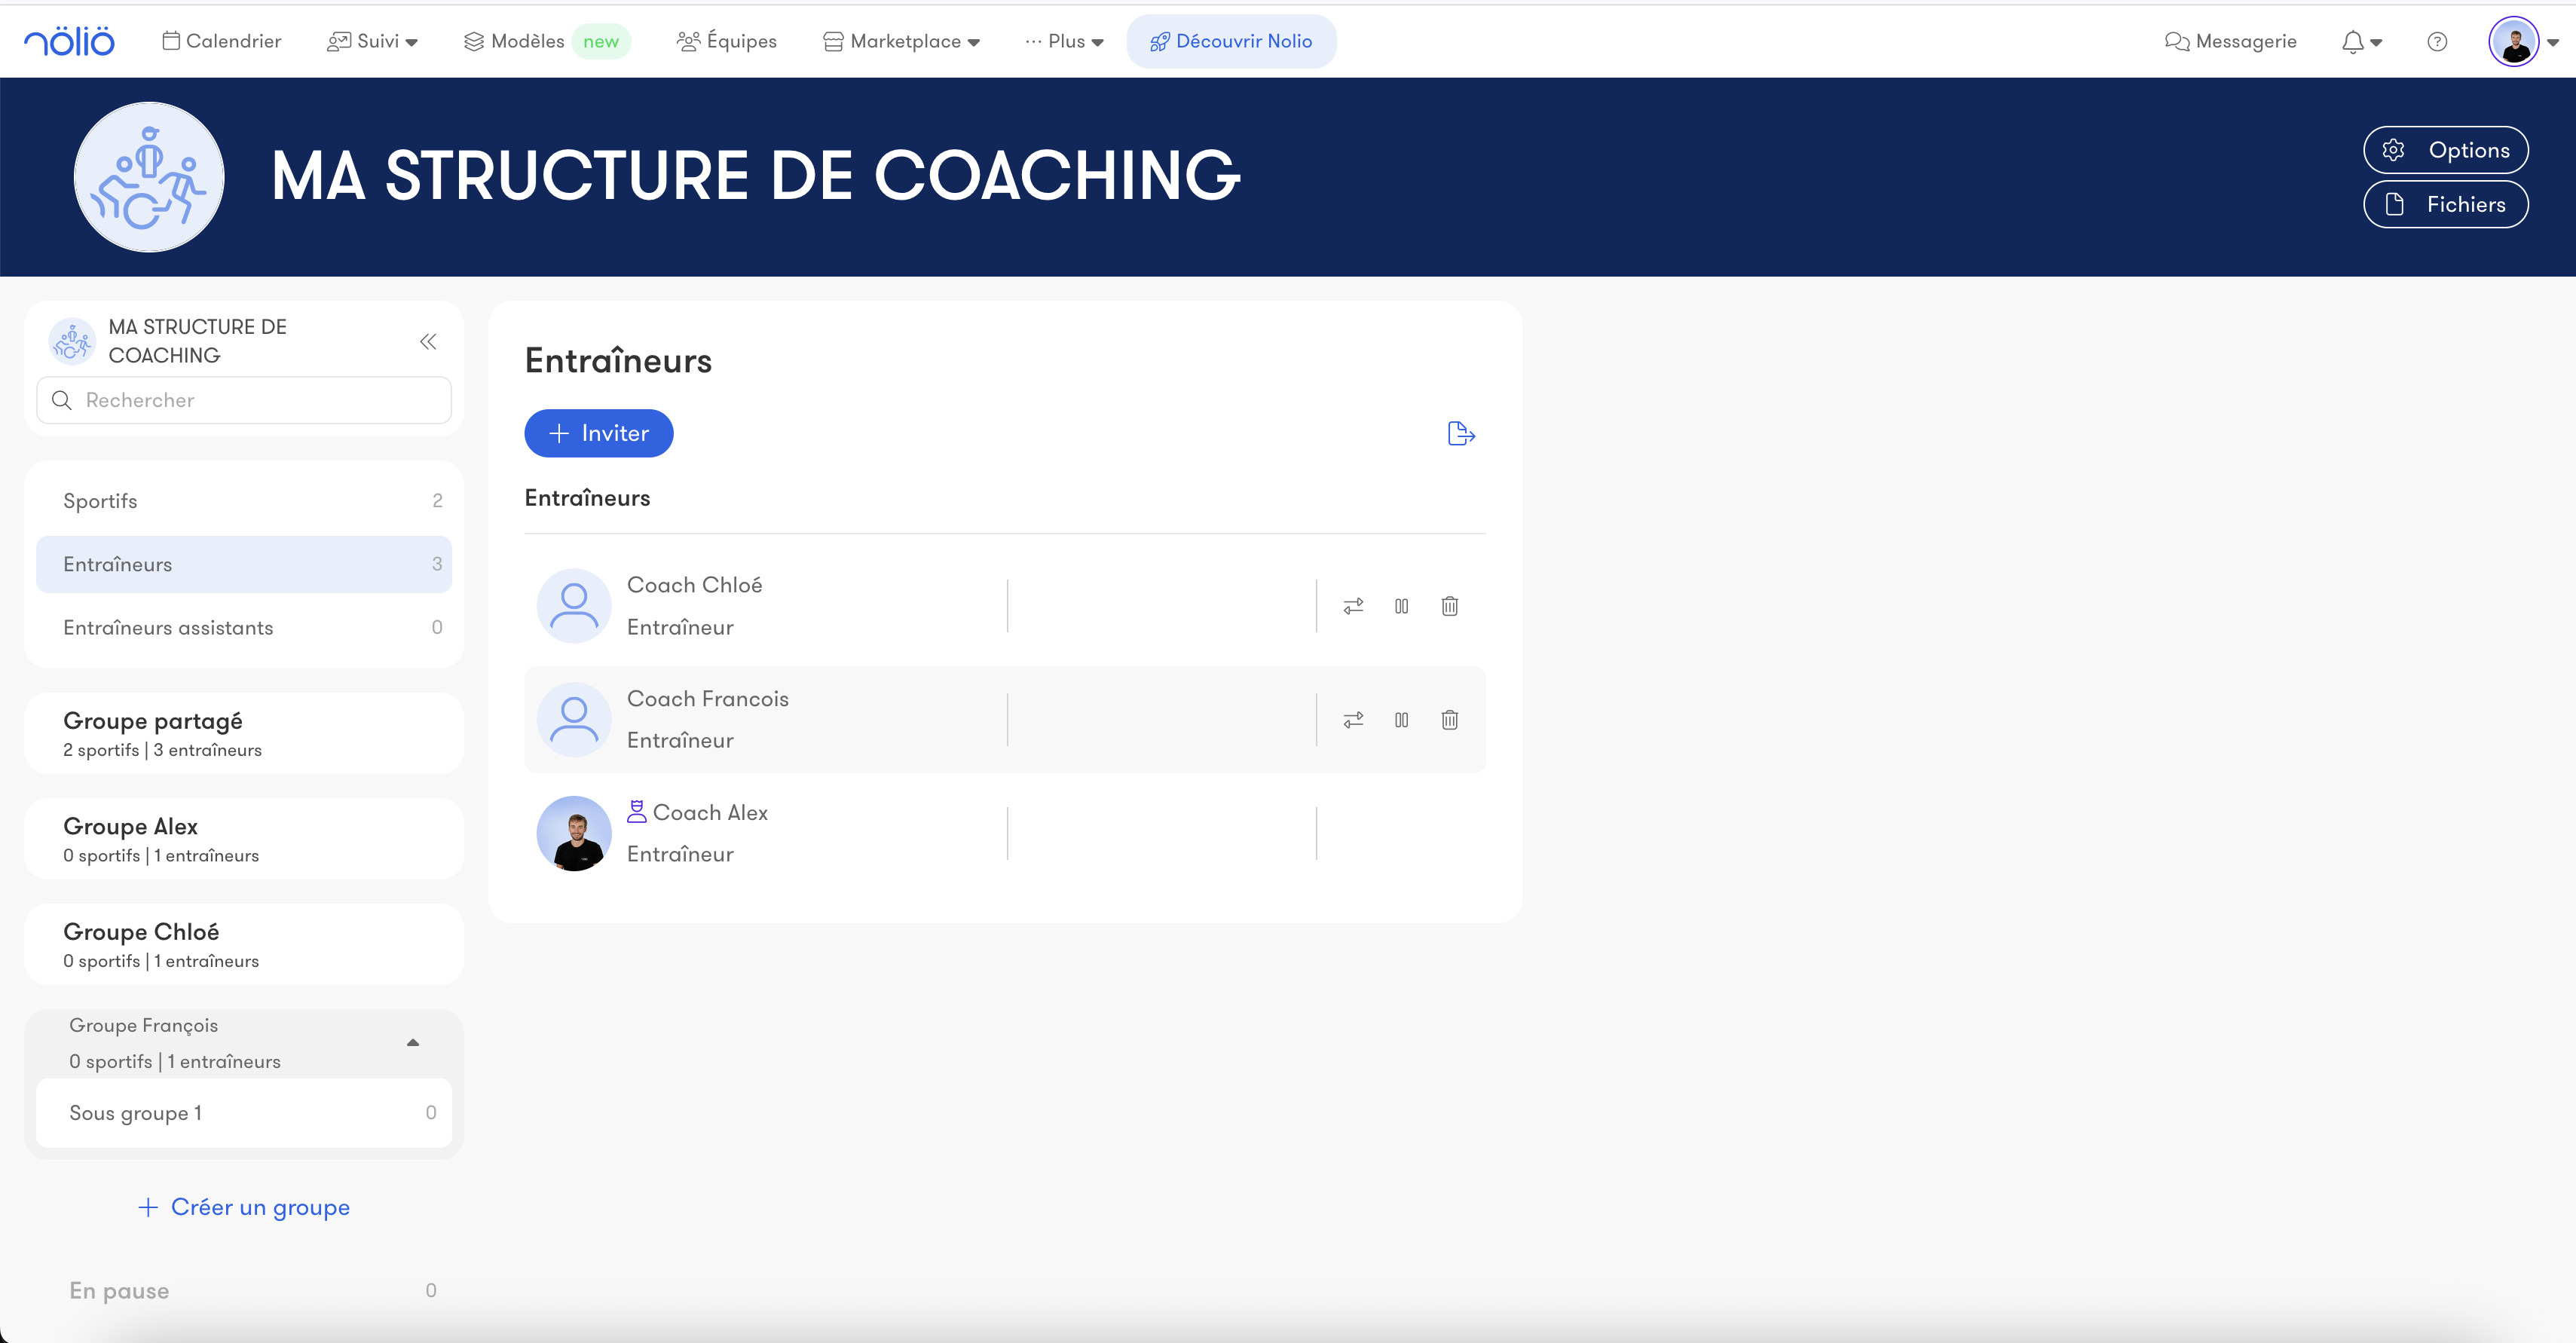Swap Coach Francois using the transfer arrows
The height and width of the screenshot is (1343, 2576).
[1353, 720]
